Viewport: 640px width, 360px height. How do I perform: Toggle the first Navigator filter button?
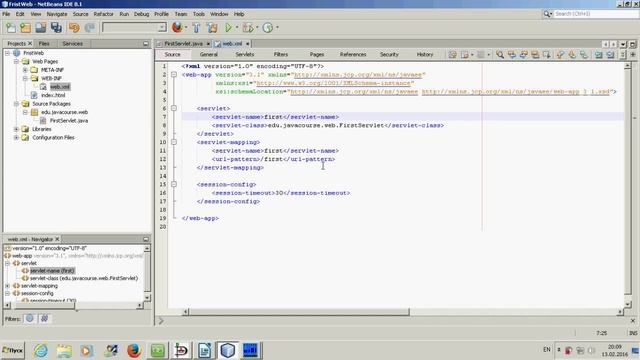pyautogui.click(x=30, y=318)
